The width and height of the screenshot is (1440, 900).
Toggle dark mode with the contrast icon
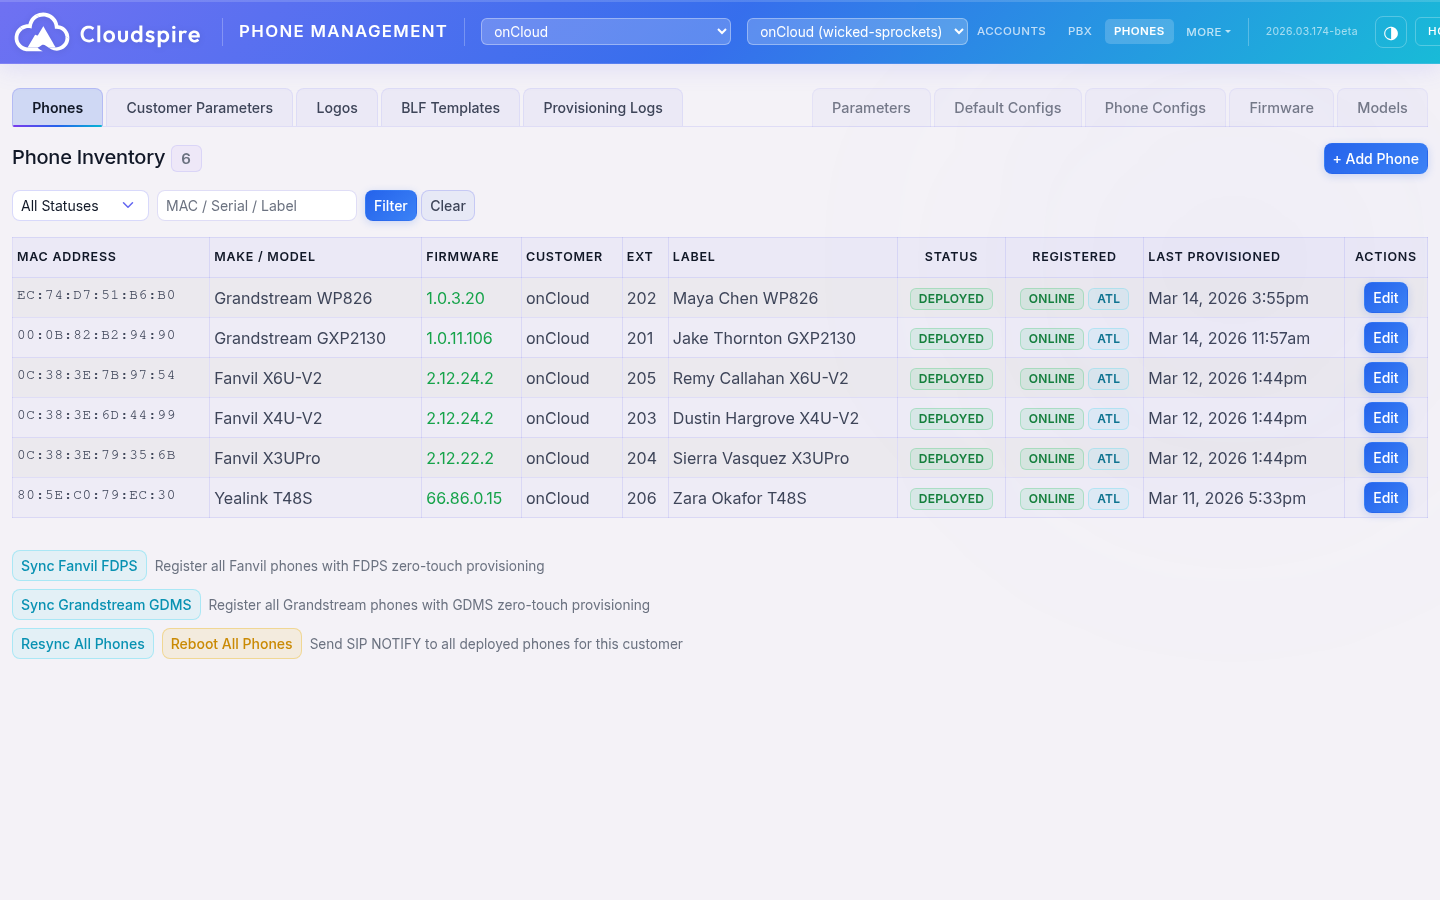tap(1391, 31)
